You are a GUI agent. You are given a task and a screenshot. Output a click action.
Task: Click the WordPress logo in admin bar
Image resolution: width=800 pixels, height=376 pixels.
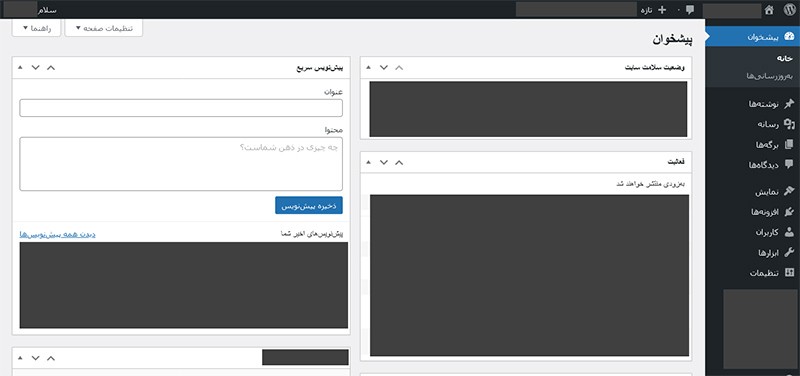[x=789, y=10]
